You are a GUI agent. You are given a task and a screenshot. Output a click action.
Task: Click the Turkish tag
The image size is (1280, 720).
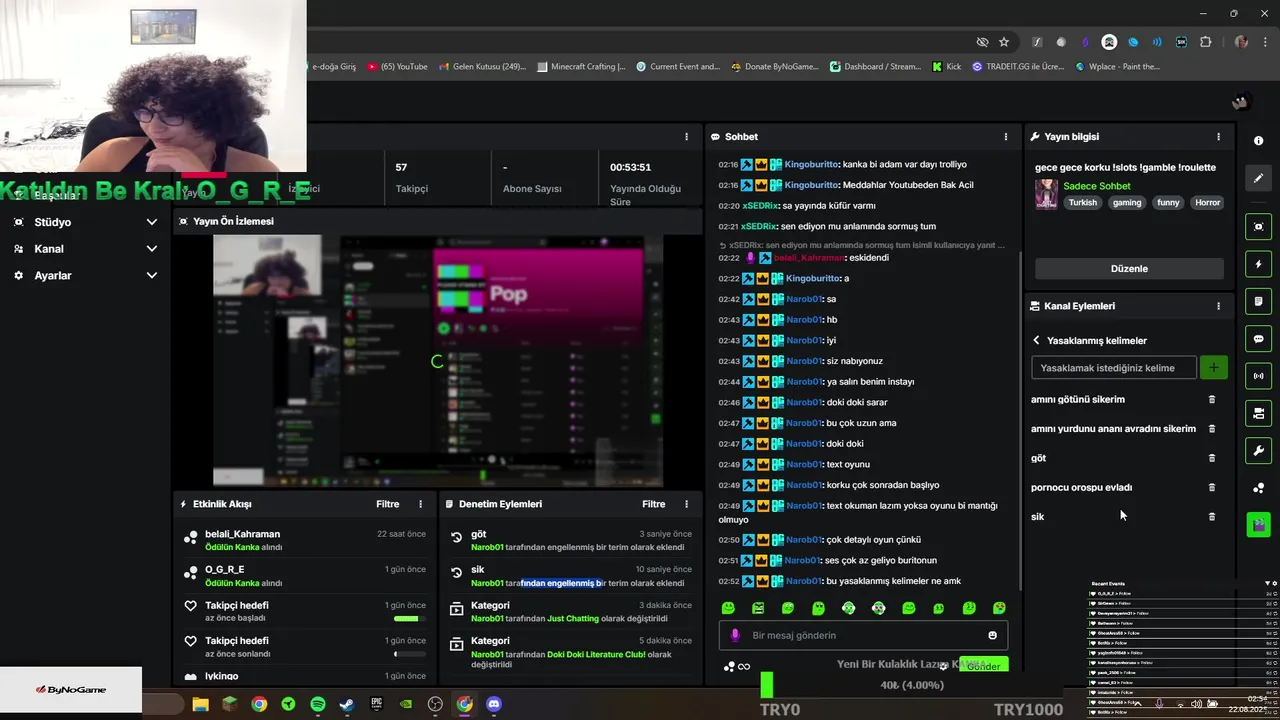[1082, 202]
